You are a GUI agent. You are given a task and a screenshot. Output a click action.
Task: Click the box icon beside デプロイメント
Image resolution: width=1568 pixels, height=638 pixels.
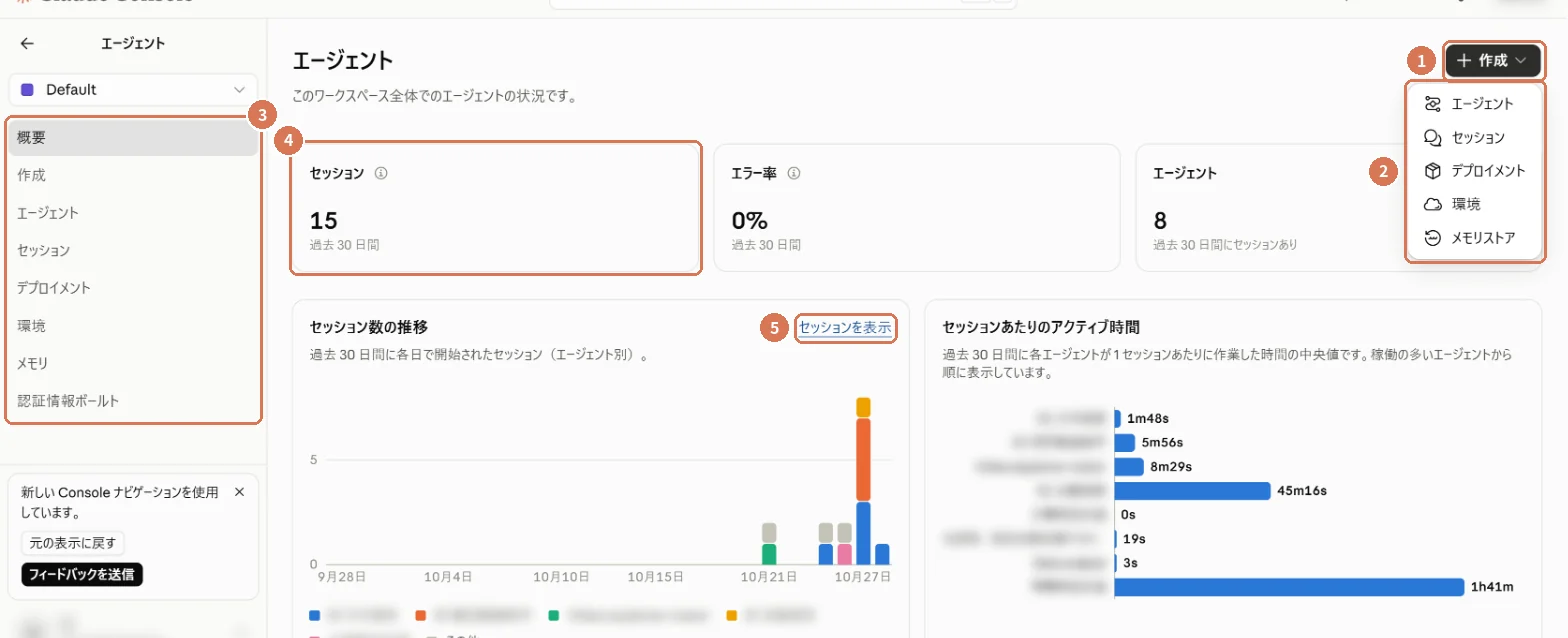click(1432, 170)
